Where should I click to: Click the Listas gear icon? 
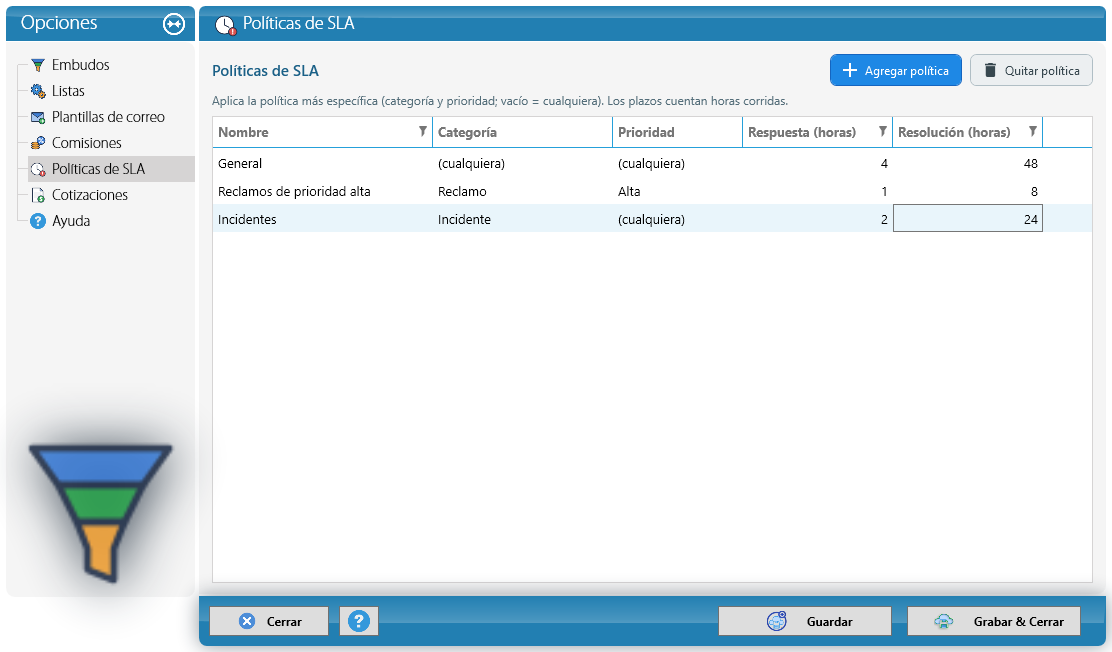pyautogui.click(x=38, y=91)
